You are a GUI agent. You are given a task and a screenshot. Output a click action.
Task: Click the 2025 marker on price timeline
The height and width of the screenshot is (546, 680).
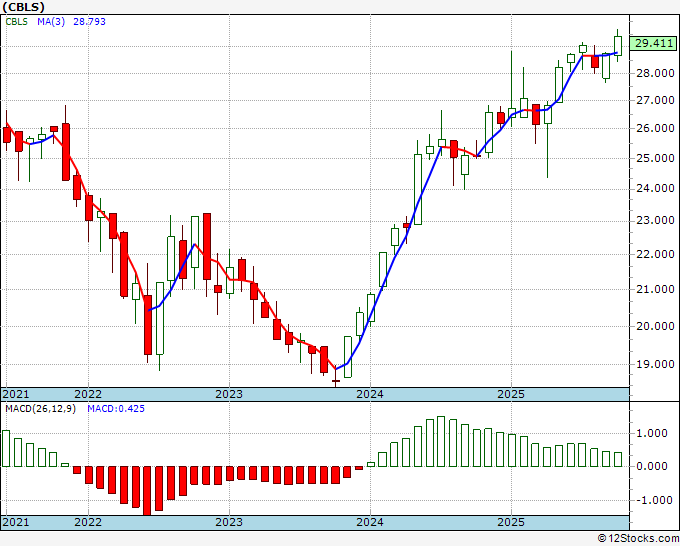click(x=511, y=394)
